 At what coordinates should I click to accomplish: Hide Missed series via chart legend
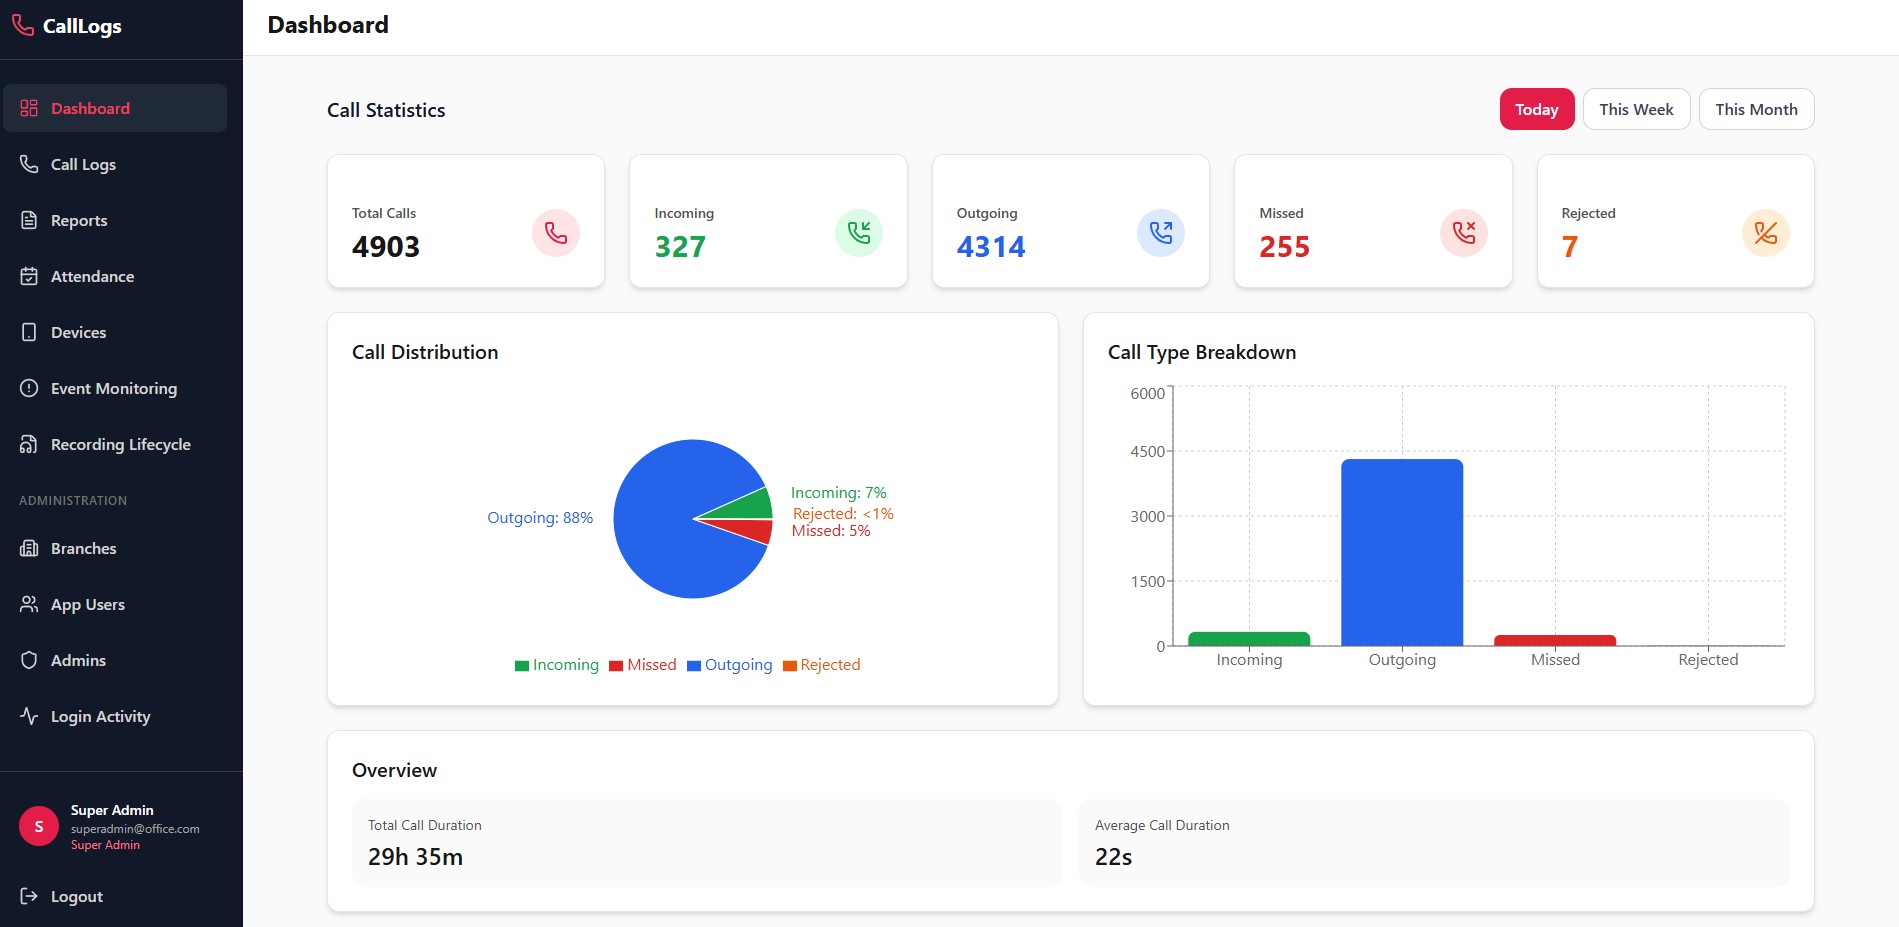point(643,664)
